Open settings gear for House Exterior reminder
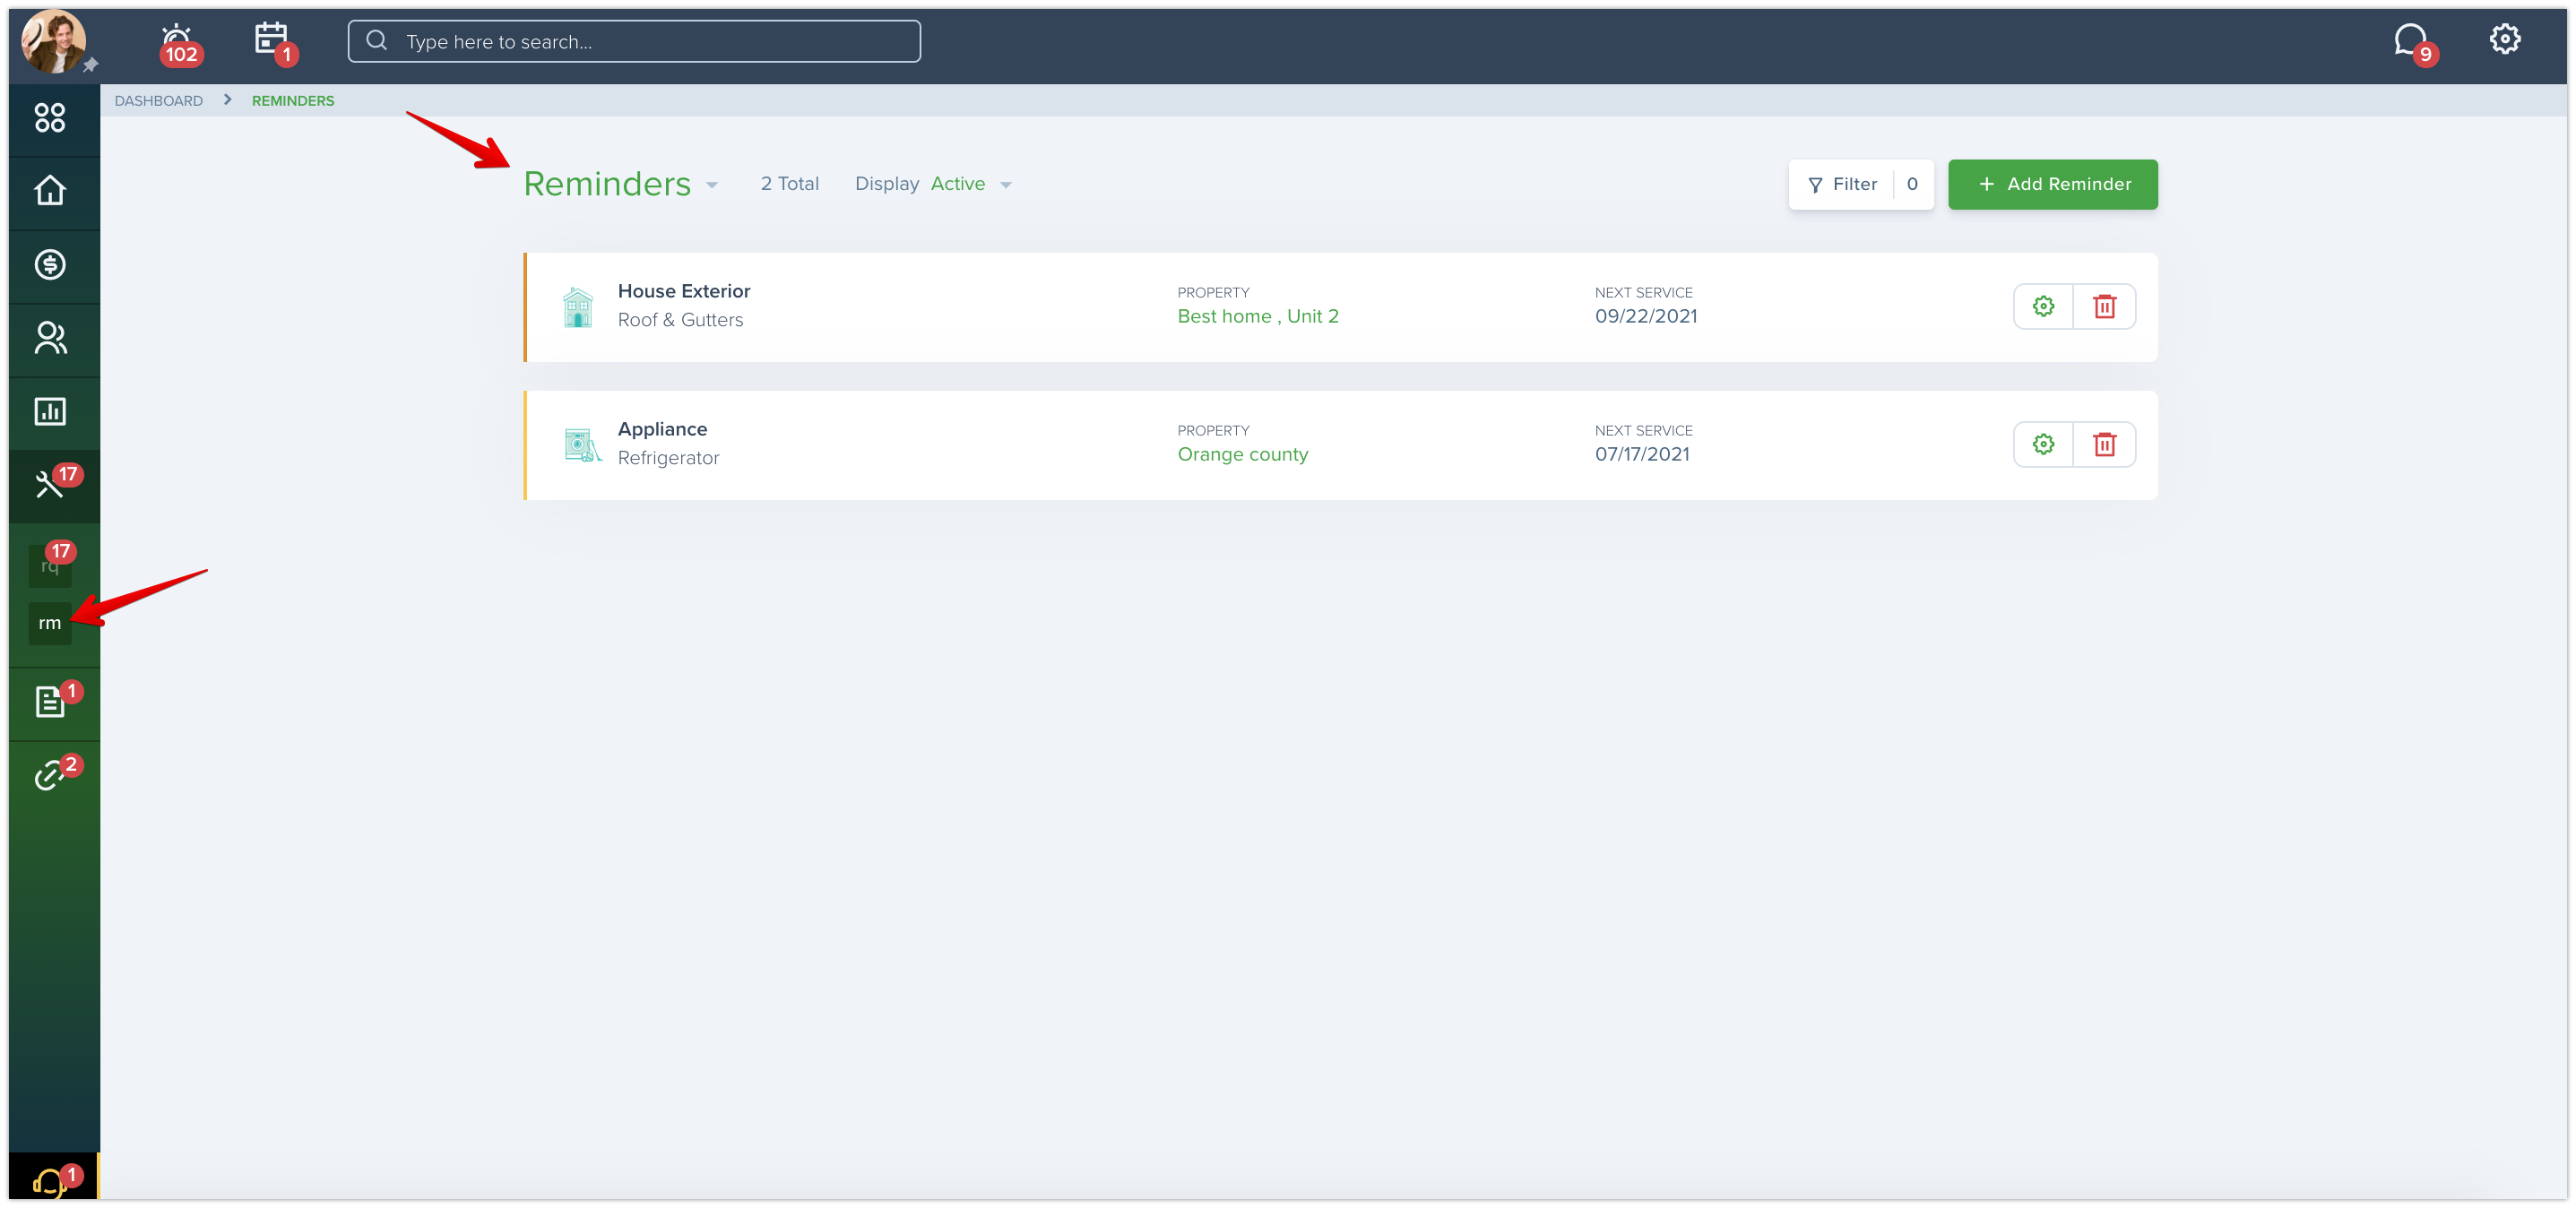2576x1208 pixels. (x=2043, y=306)
